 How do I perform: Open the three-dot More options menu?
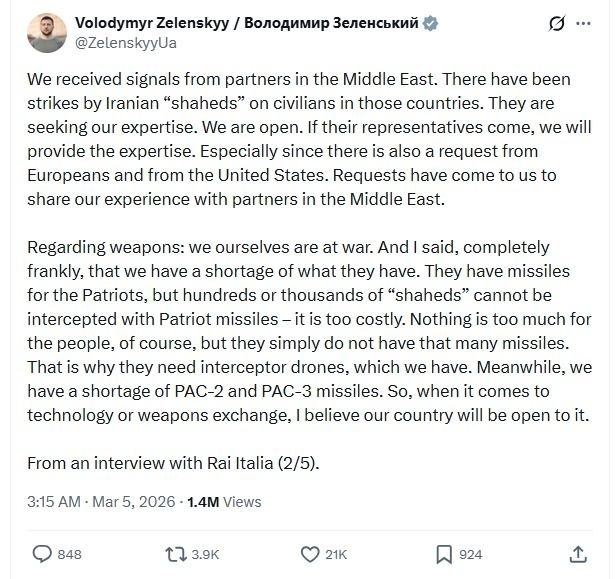[585, 24]
